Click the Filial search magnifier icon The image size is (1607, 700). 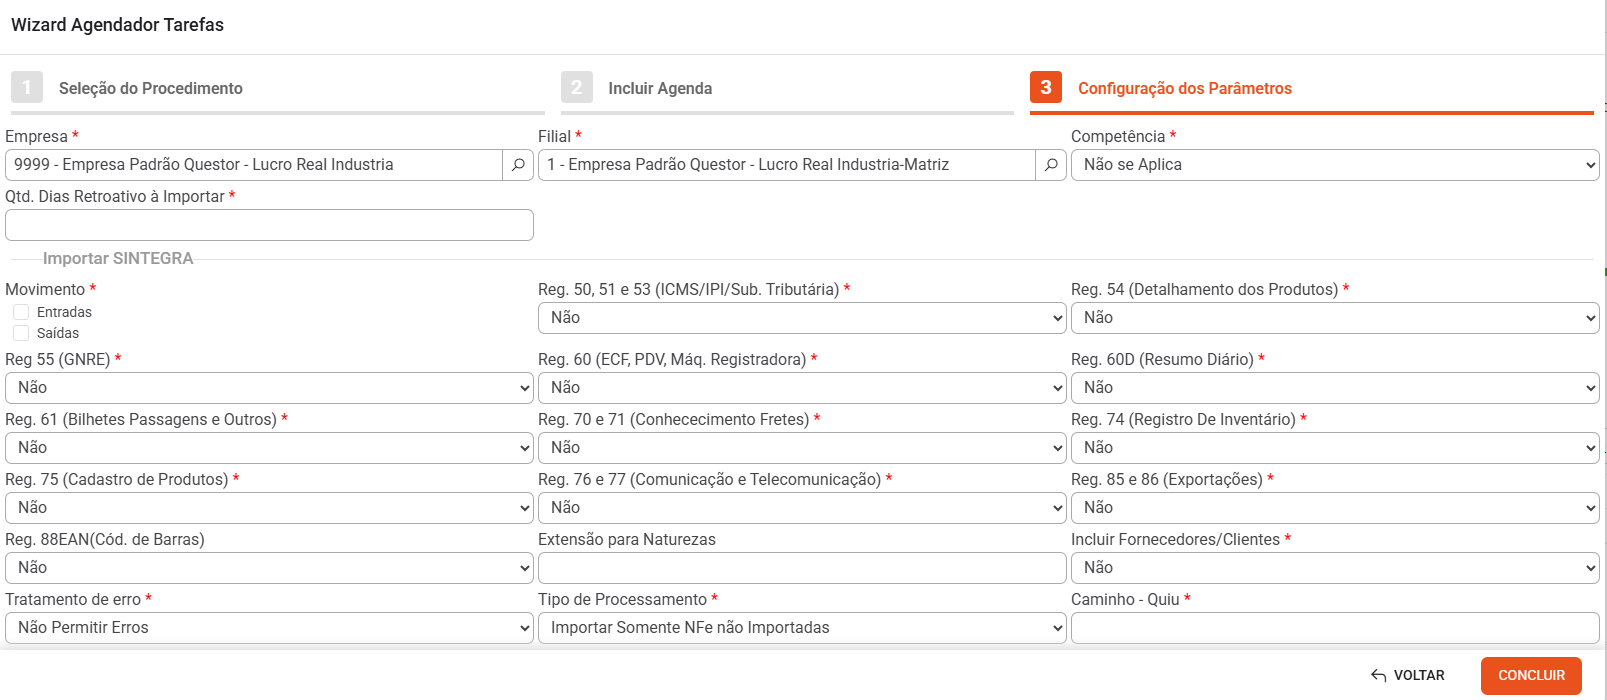click(x=1051, y=165)
